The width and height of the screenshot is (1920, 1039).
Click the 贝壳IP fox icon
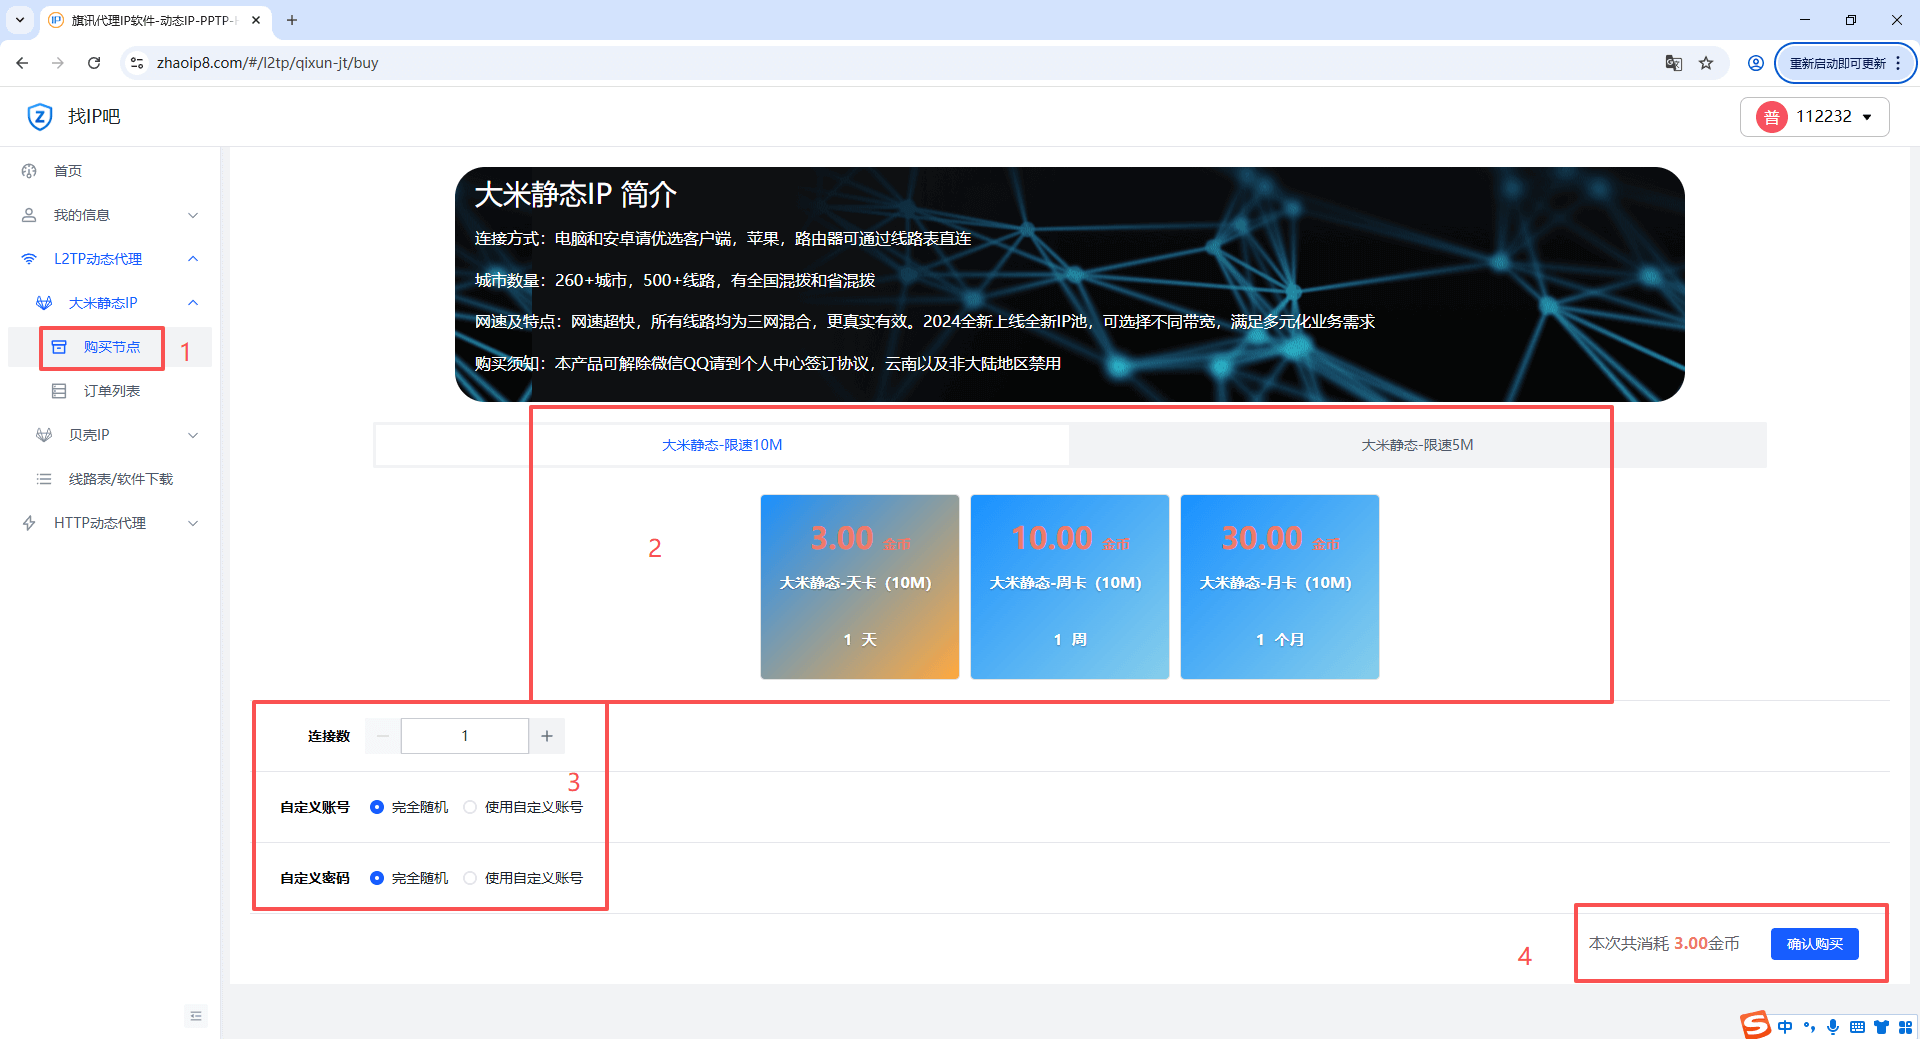tap(44, 435)
